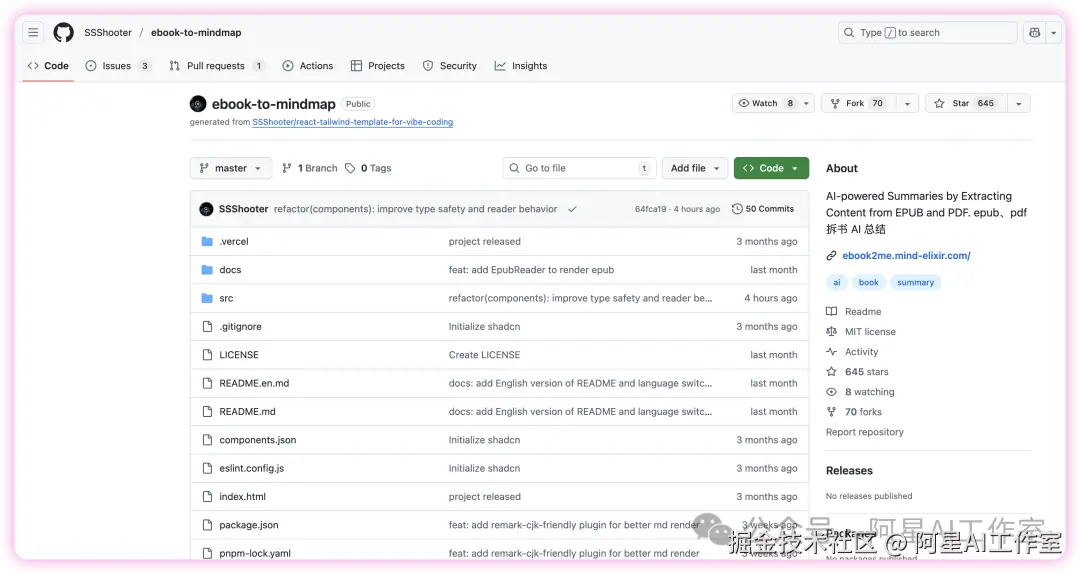Switch to the Security tab
1080x574 pixels.
(x=450, y=66)
